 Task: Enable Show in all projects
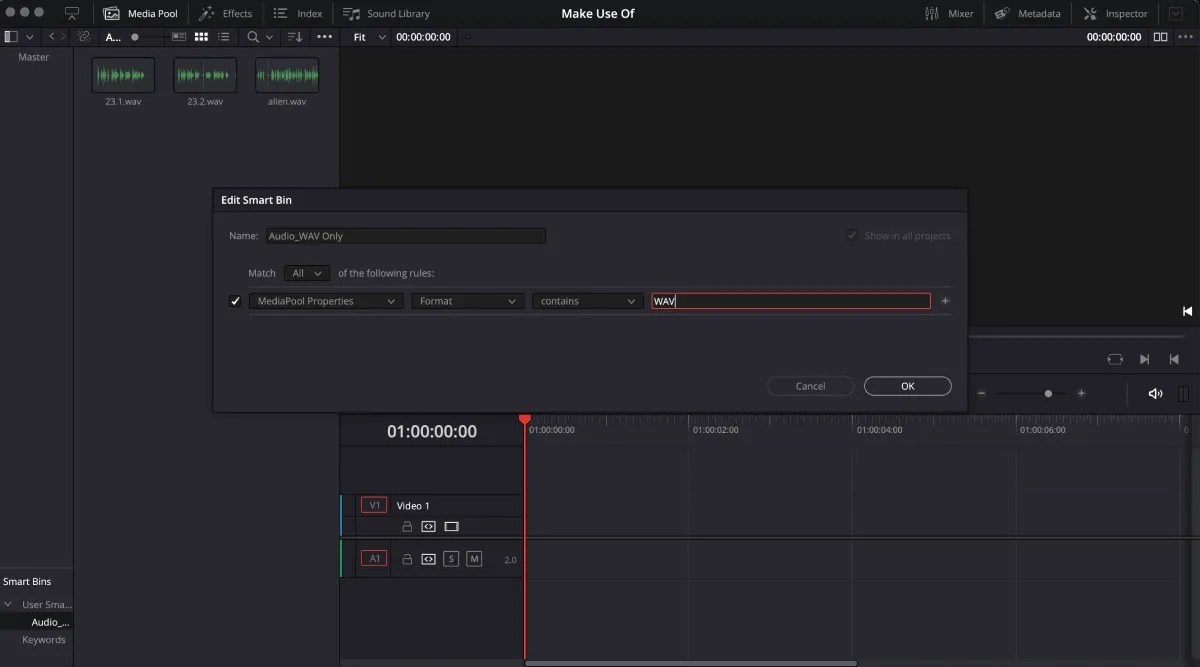pos(853,235)
